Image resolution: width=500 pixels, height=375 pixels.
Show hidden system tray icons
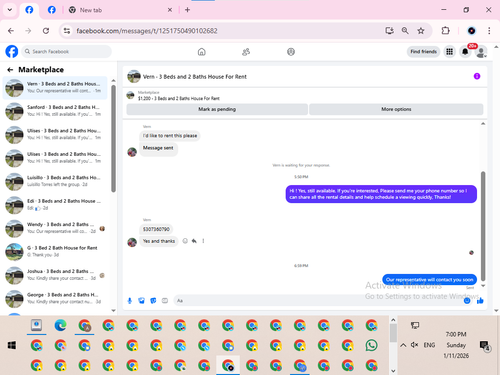coord(403,345)
